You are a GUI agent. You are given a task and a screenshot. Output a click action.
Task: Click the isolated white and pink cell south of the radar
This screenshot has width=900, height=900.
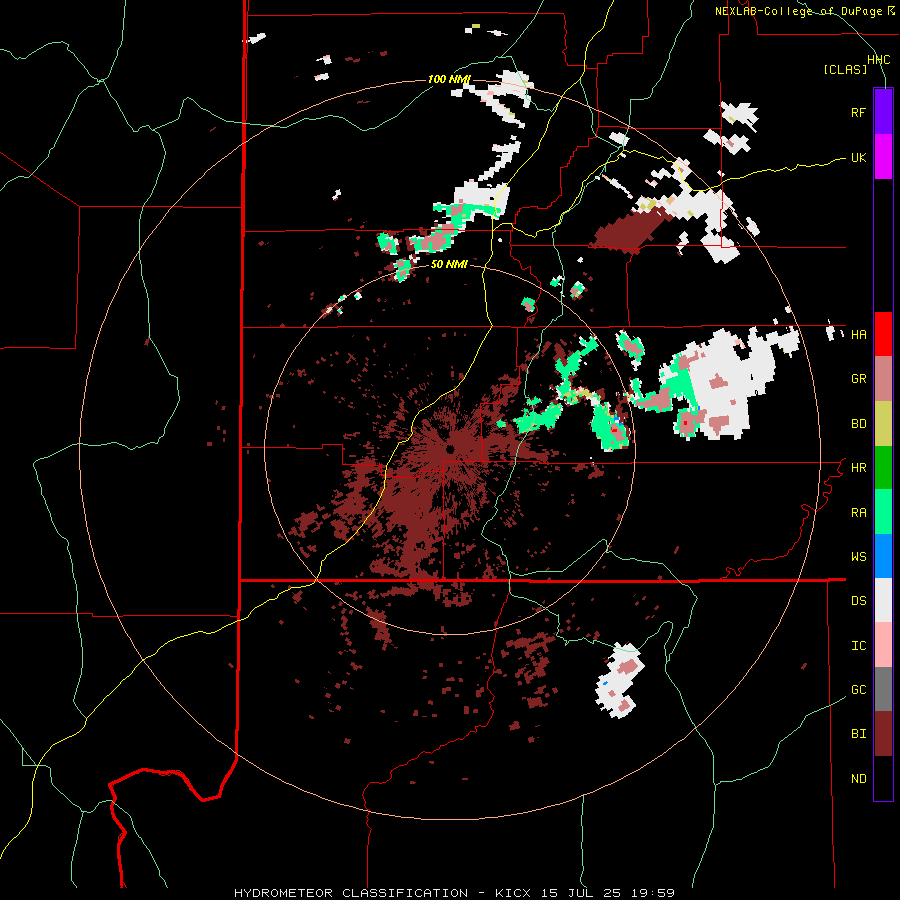tap(620, 680)
